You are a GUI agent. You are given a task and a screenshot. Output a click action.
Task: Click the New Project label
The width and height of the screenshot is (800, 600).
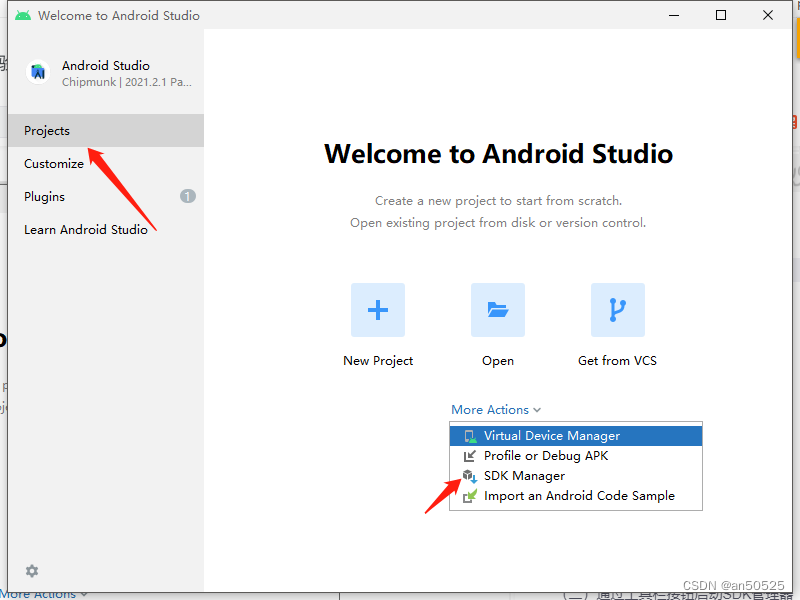(x=378, y=361)
